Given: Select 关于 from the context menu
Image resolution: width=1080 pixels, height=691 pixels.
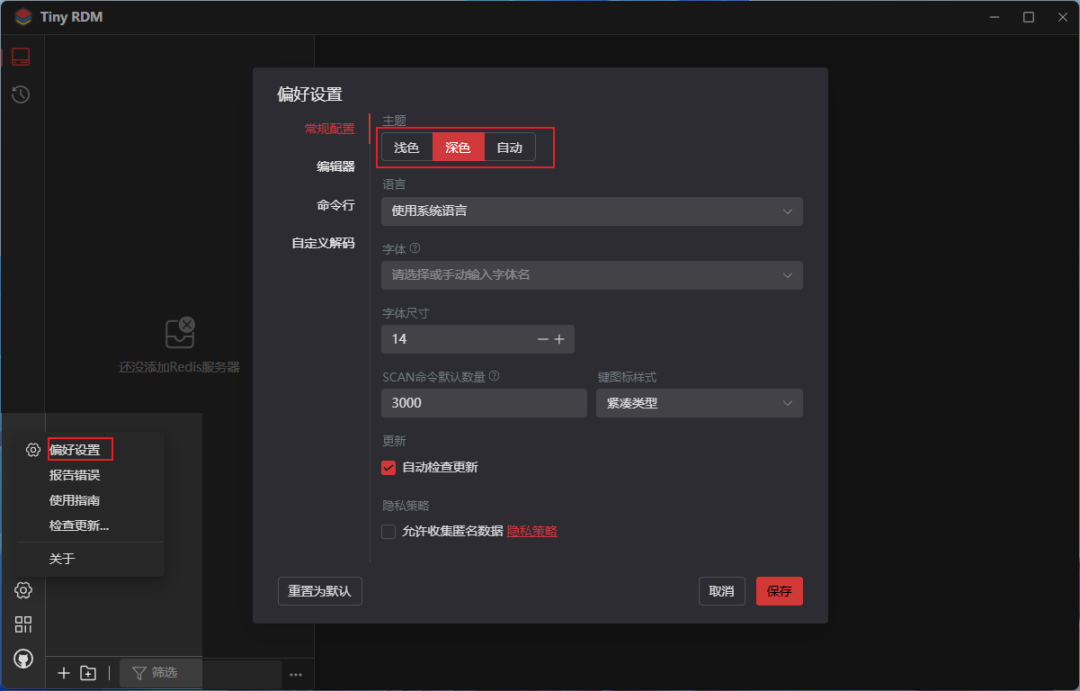Looking at the screenshot, I should (60, 558).
